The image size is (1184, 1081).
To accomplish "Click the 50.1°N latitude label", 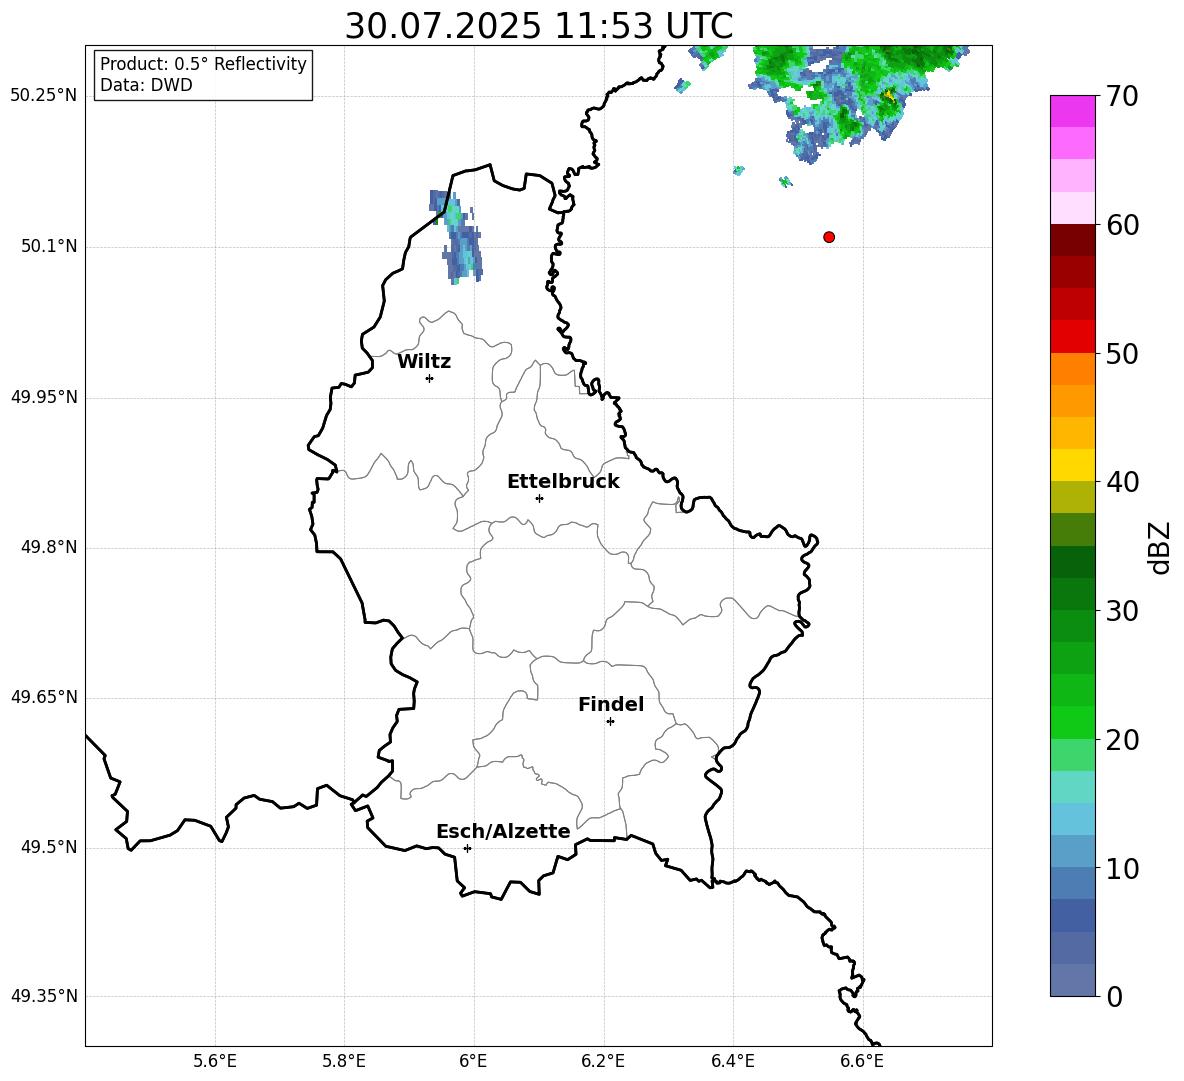I will point(49,247).
